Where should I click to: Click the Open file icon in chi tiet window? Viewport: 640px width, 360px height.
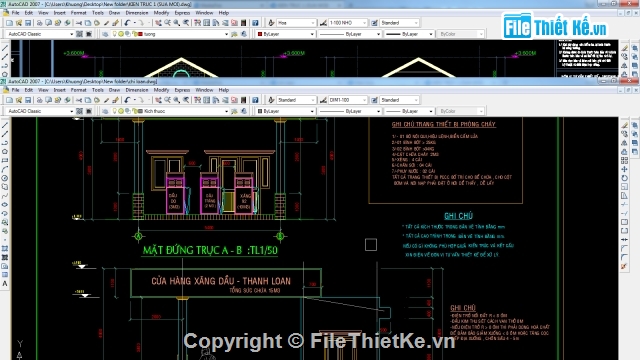[19, 100]
